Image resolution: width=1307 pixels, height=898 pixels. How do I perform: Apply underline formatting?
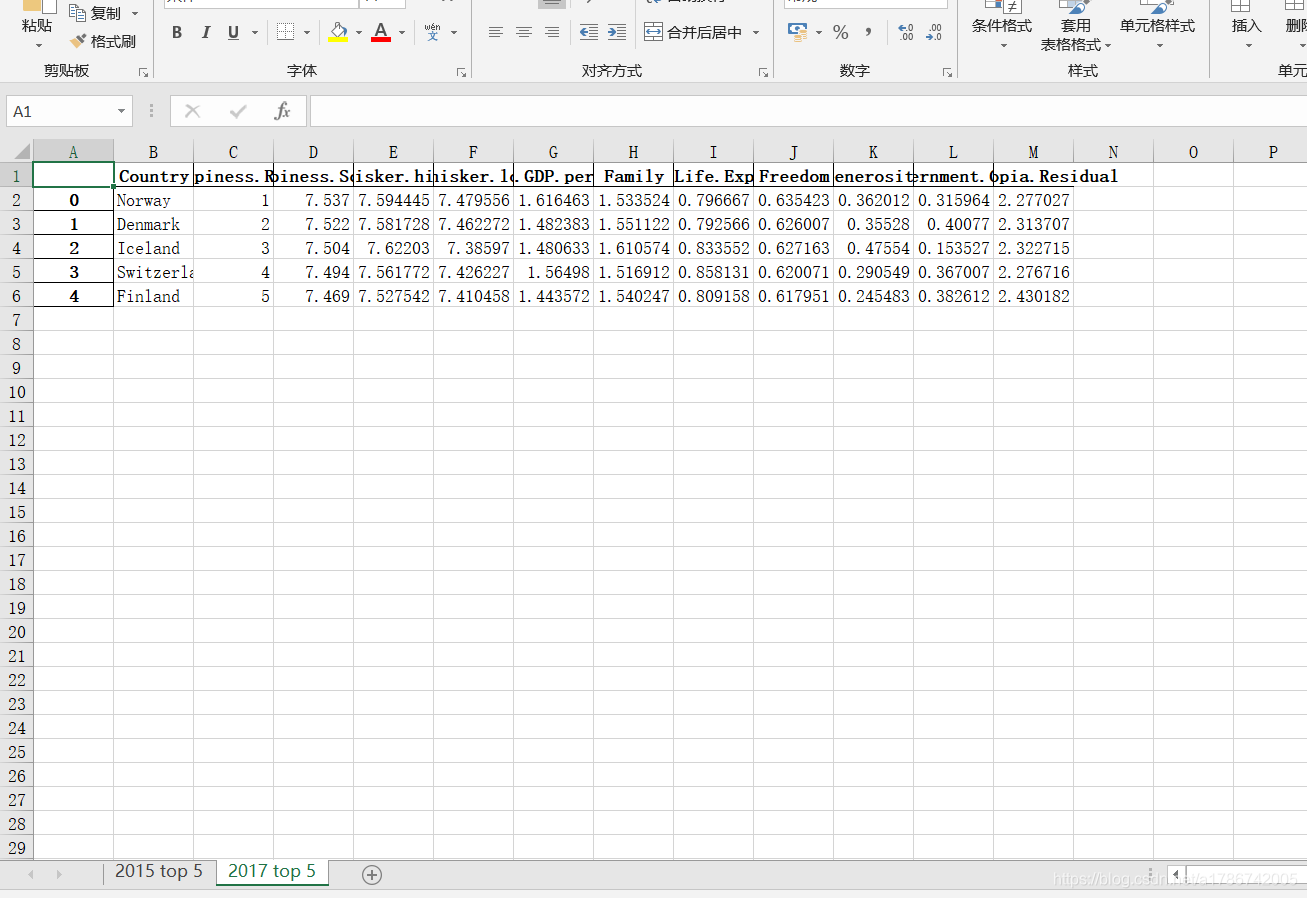(x=233, y=32)
